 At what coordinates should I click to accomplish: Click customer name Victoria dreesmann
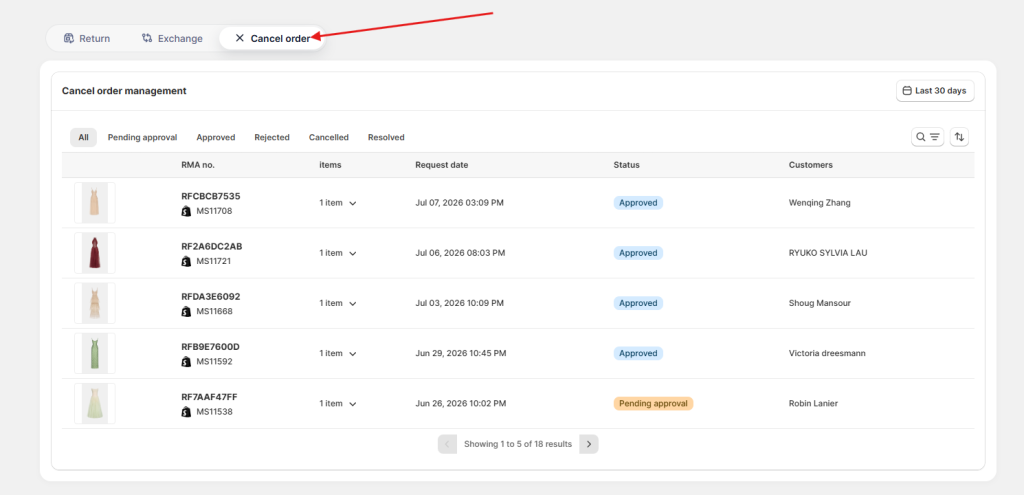pos(827,353)
